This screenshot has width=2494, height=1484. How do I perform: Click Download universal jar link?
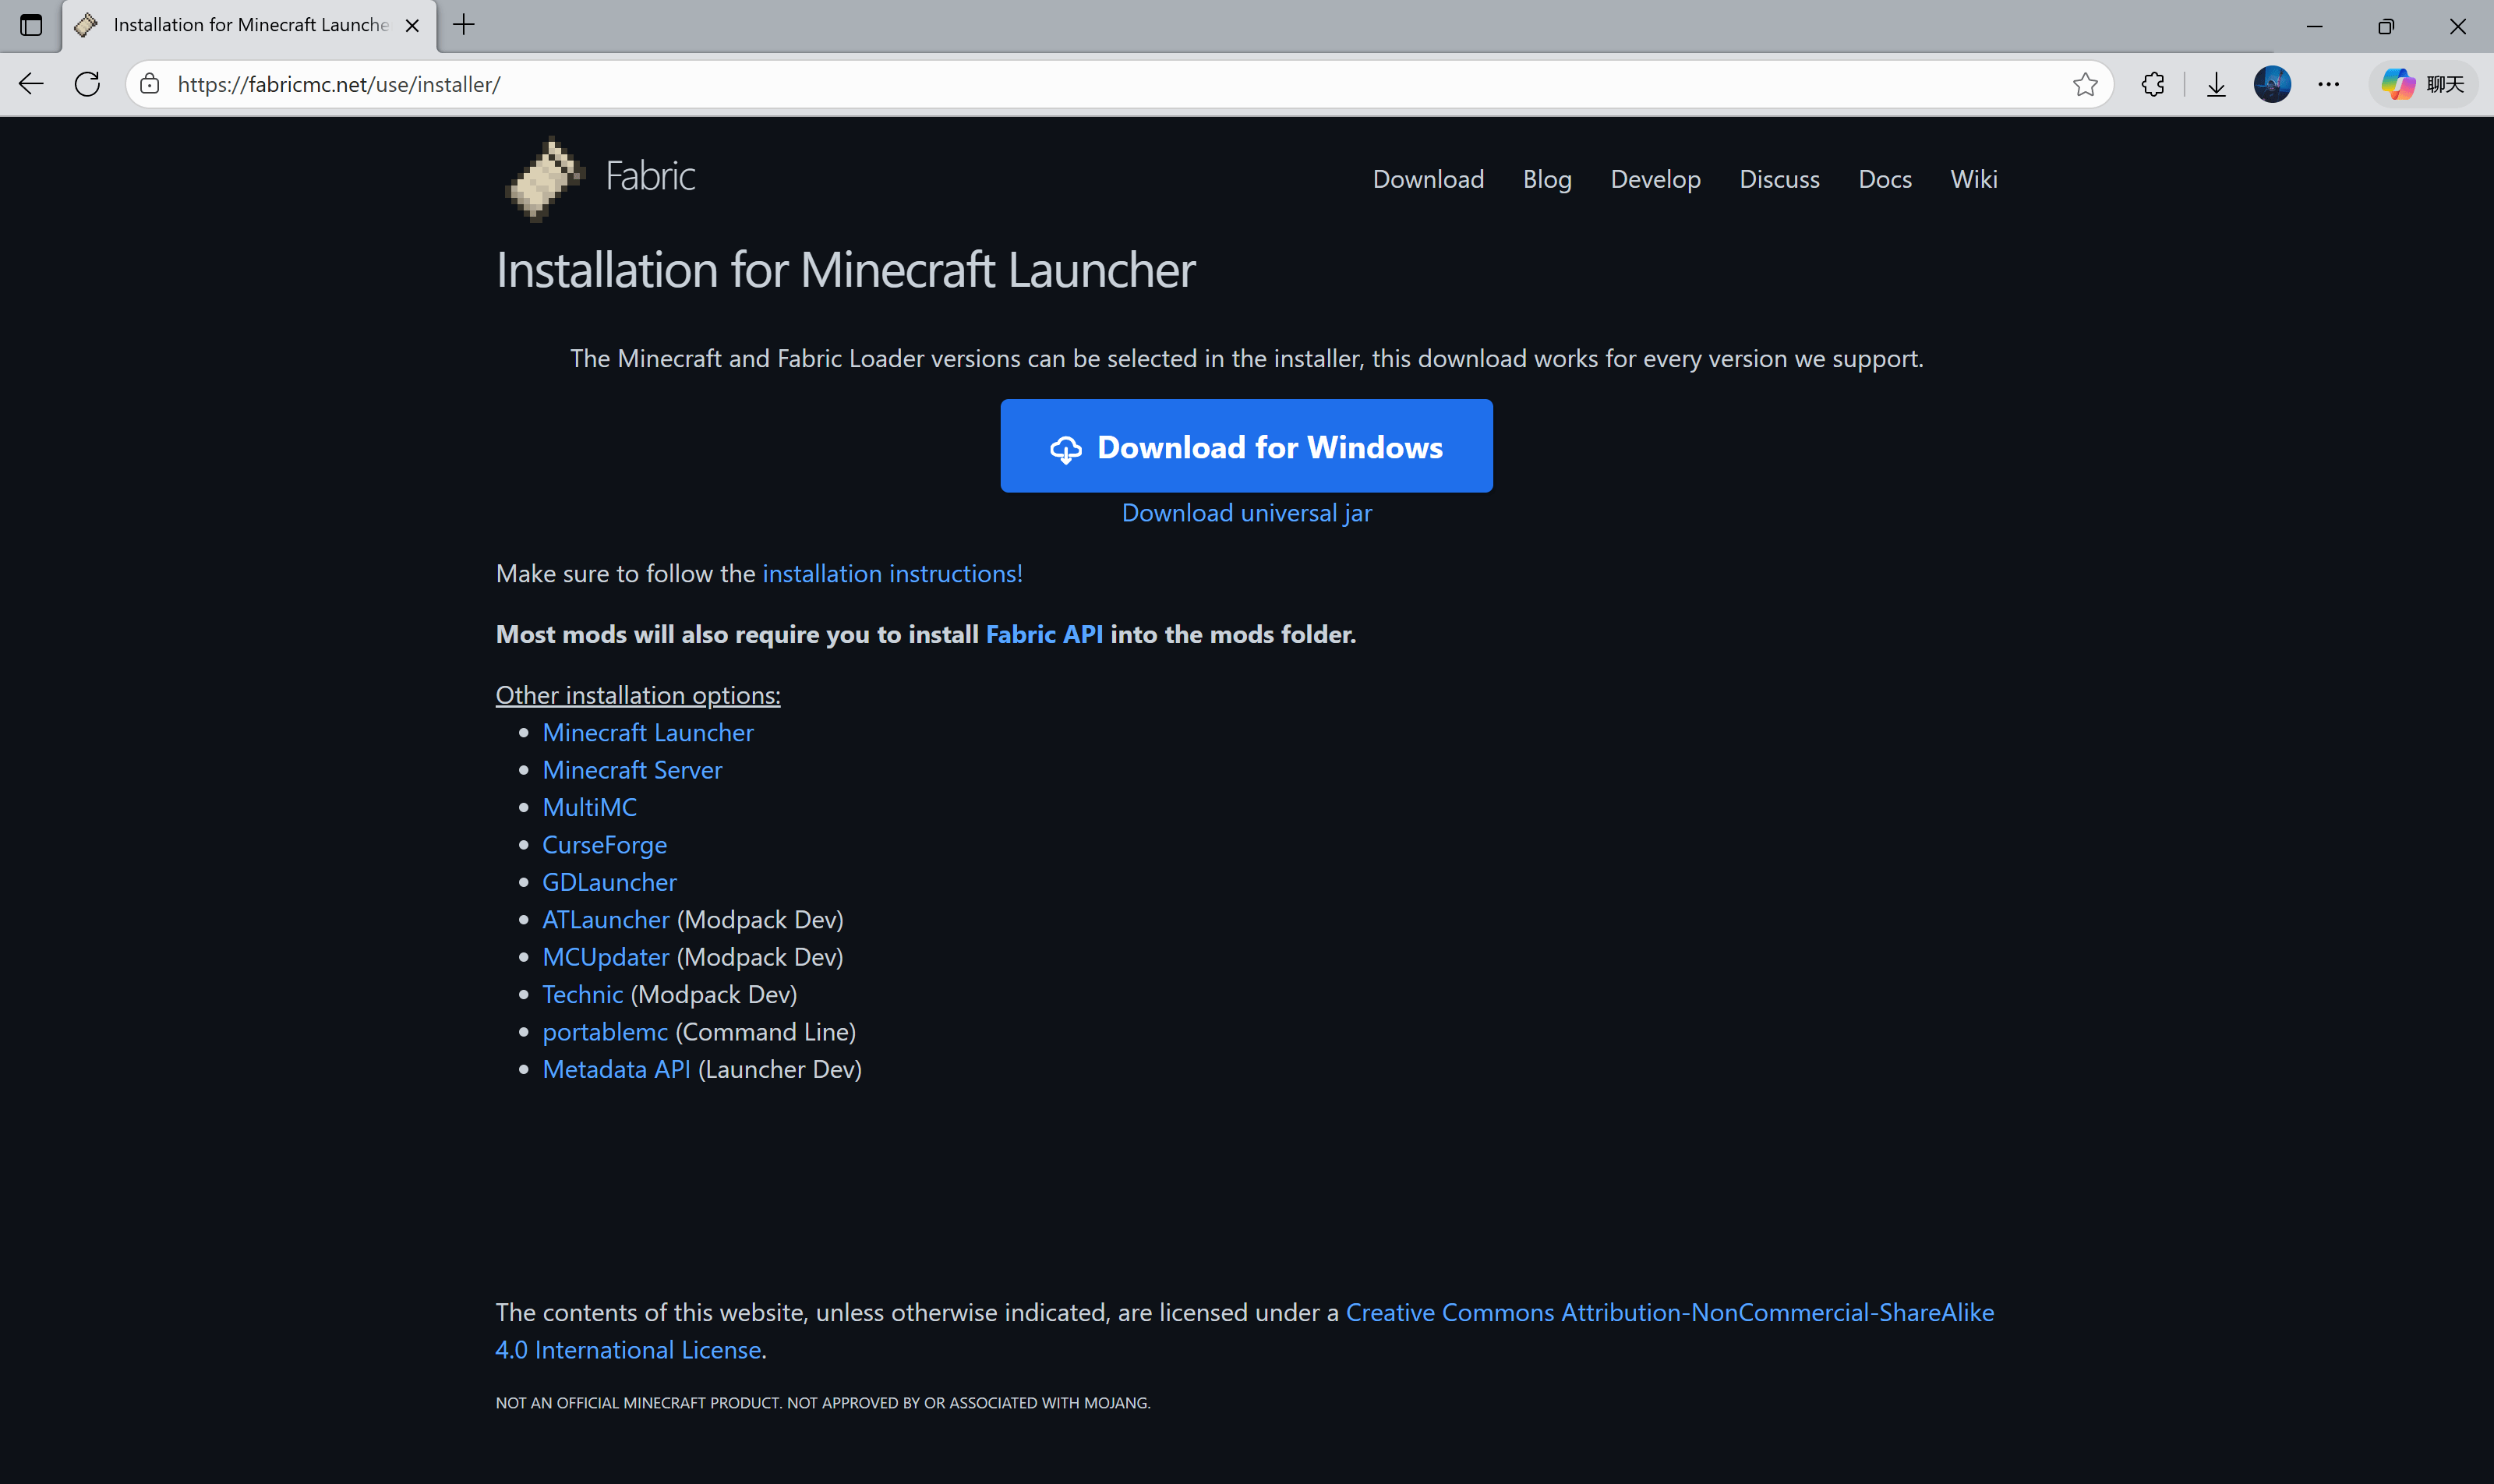[x=1246, y=513]
